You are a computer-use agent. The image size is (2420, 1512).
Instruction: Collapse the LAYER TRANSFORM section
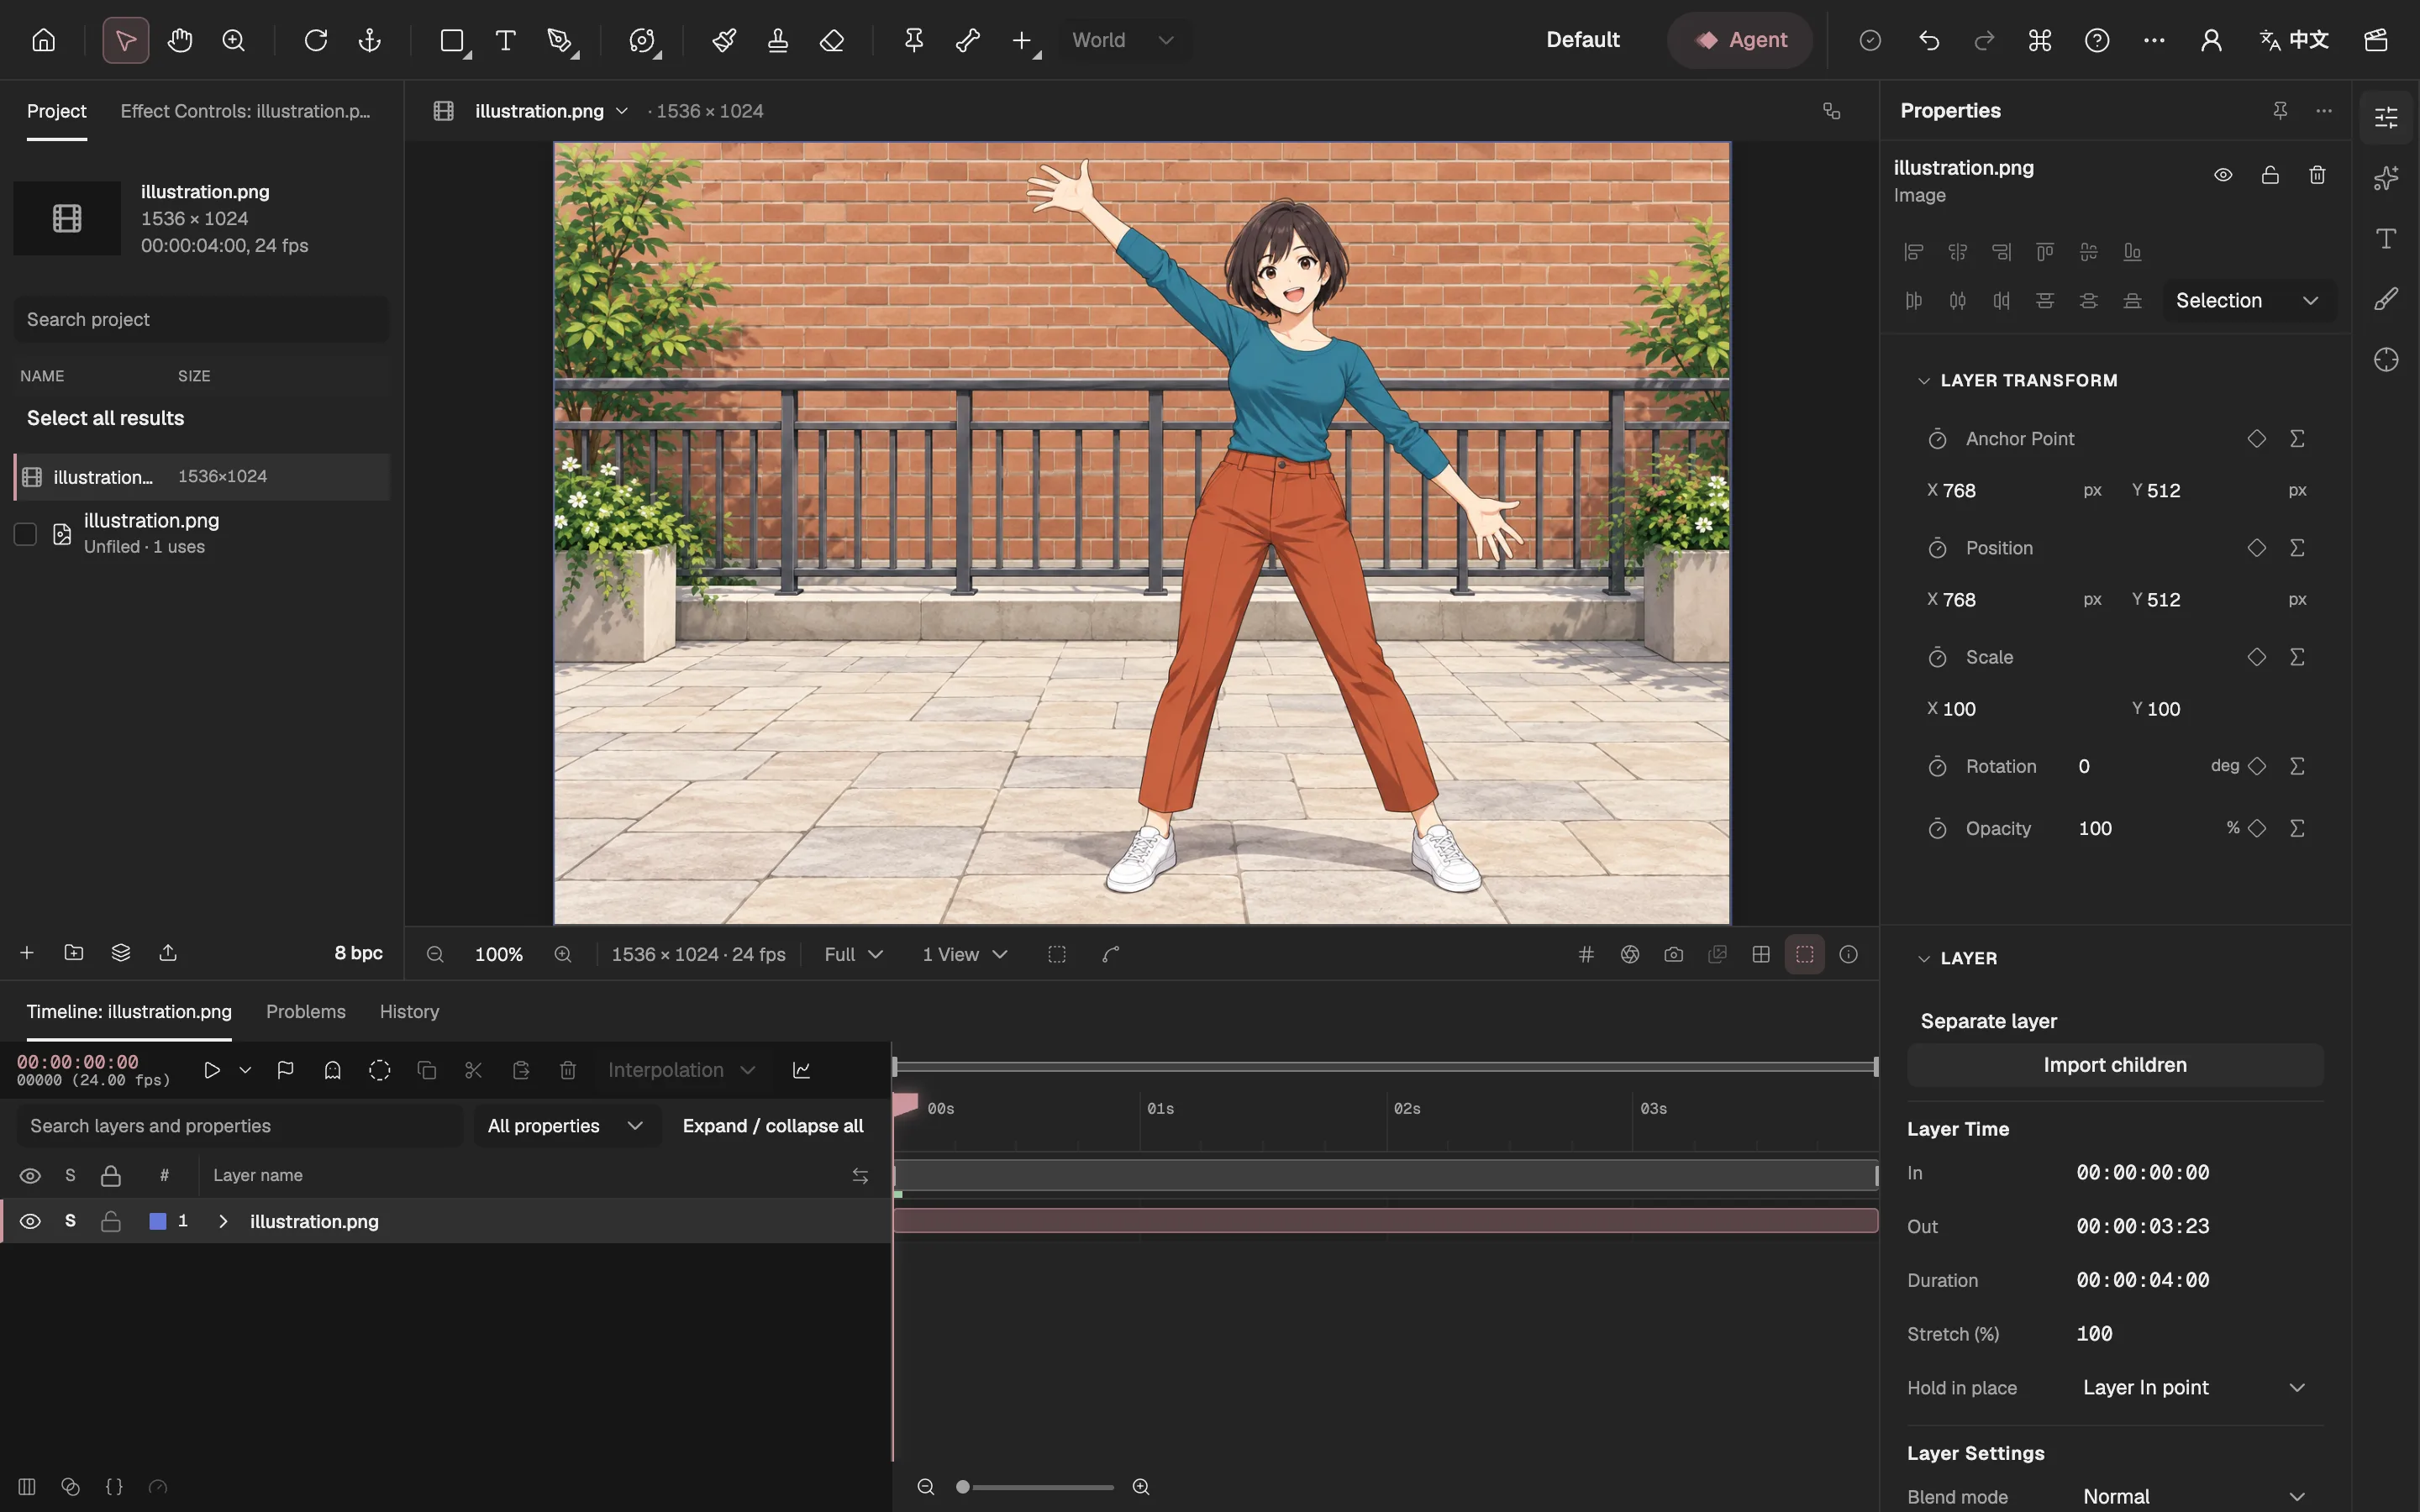1923,381
